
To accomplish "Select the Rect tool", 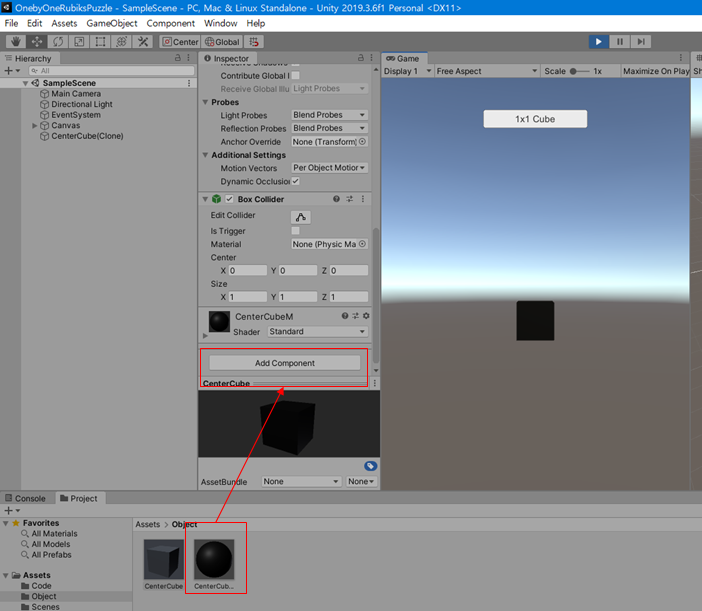I will [100, 42].
